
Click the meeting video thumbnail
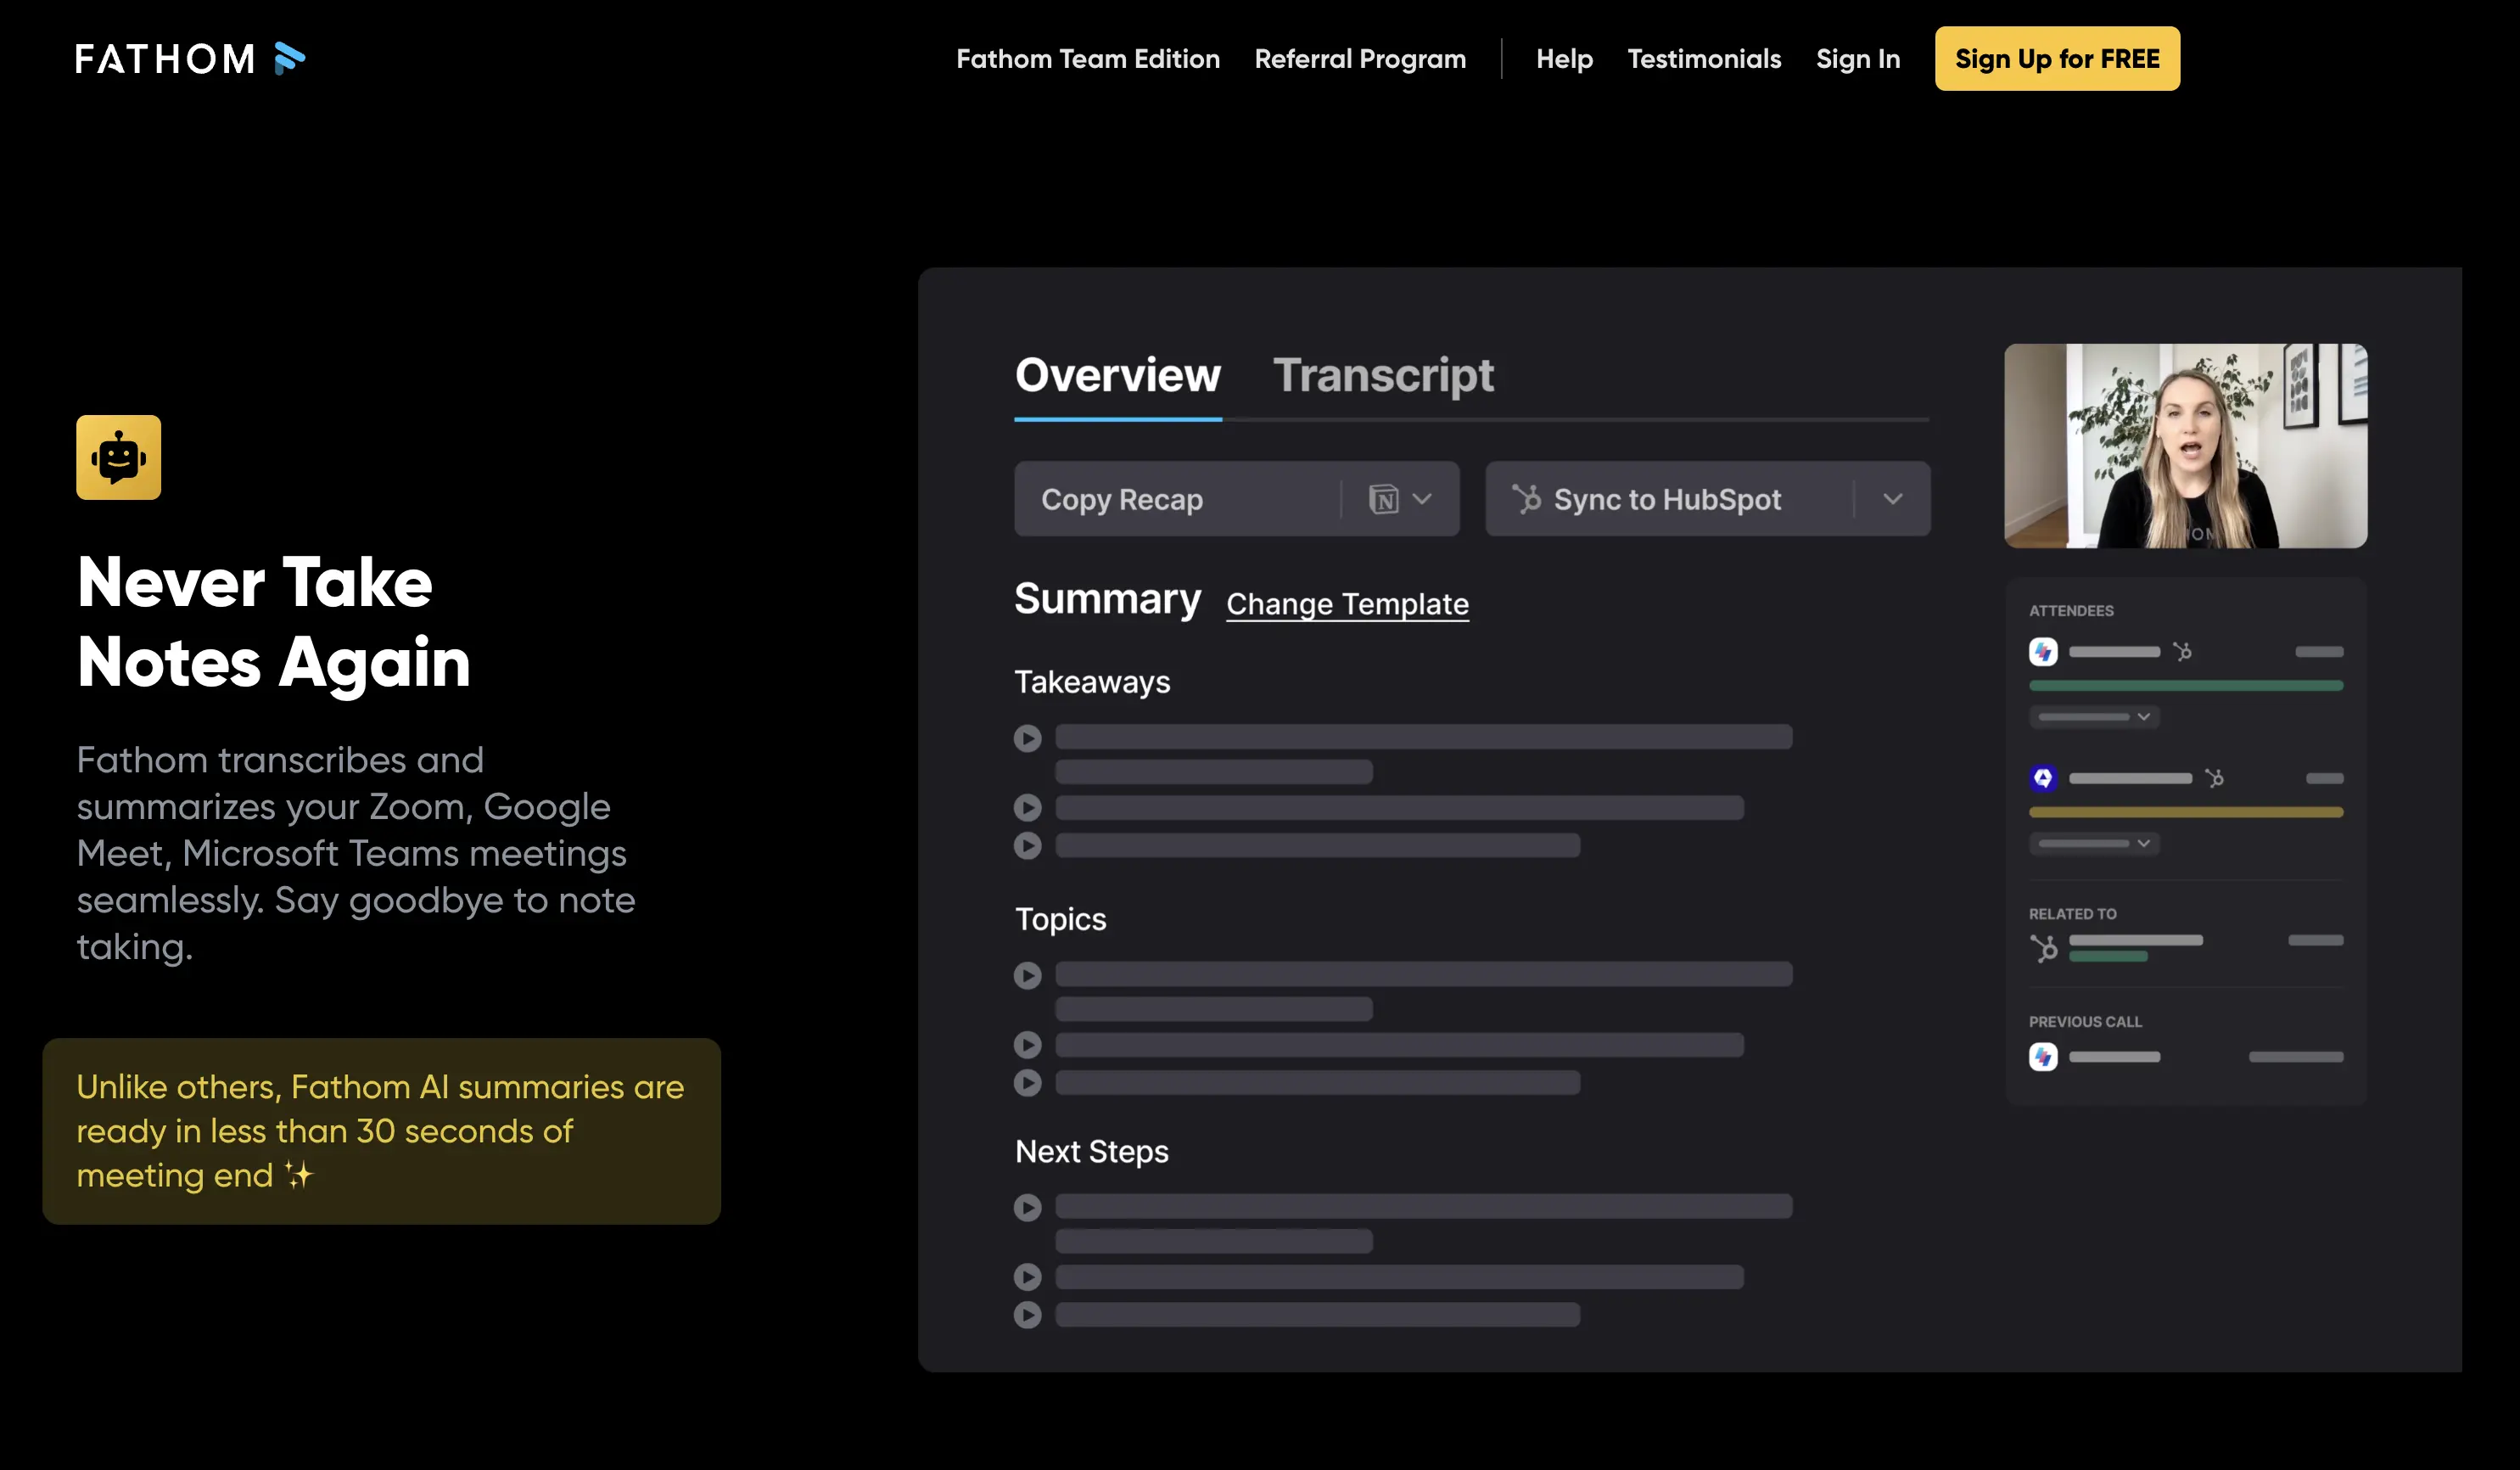[2185, 446]
